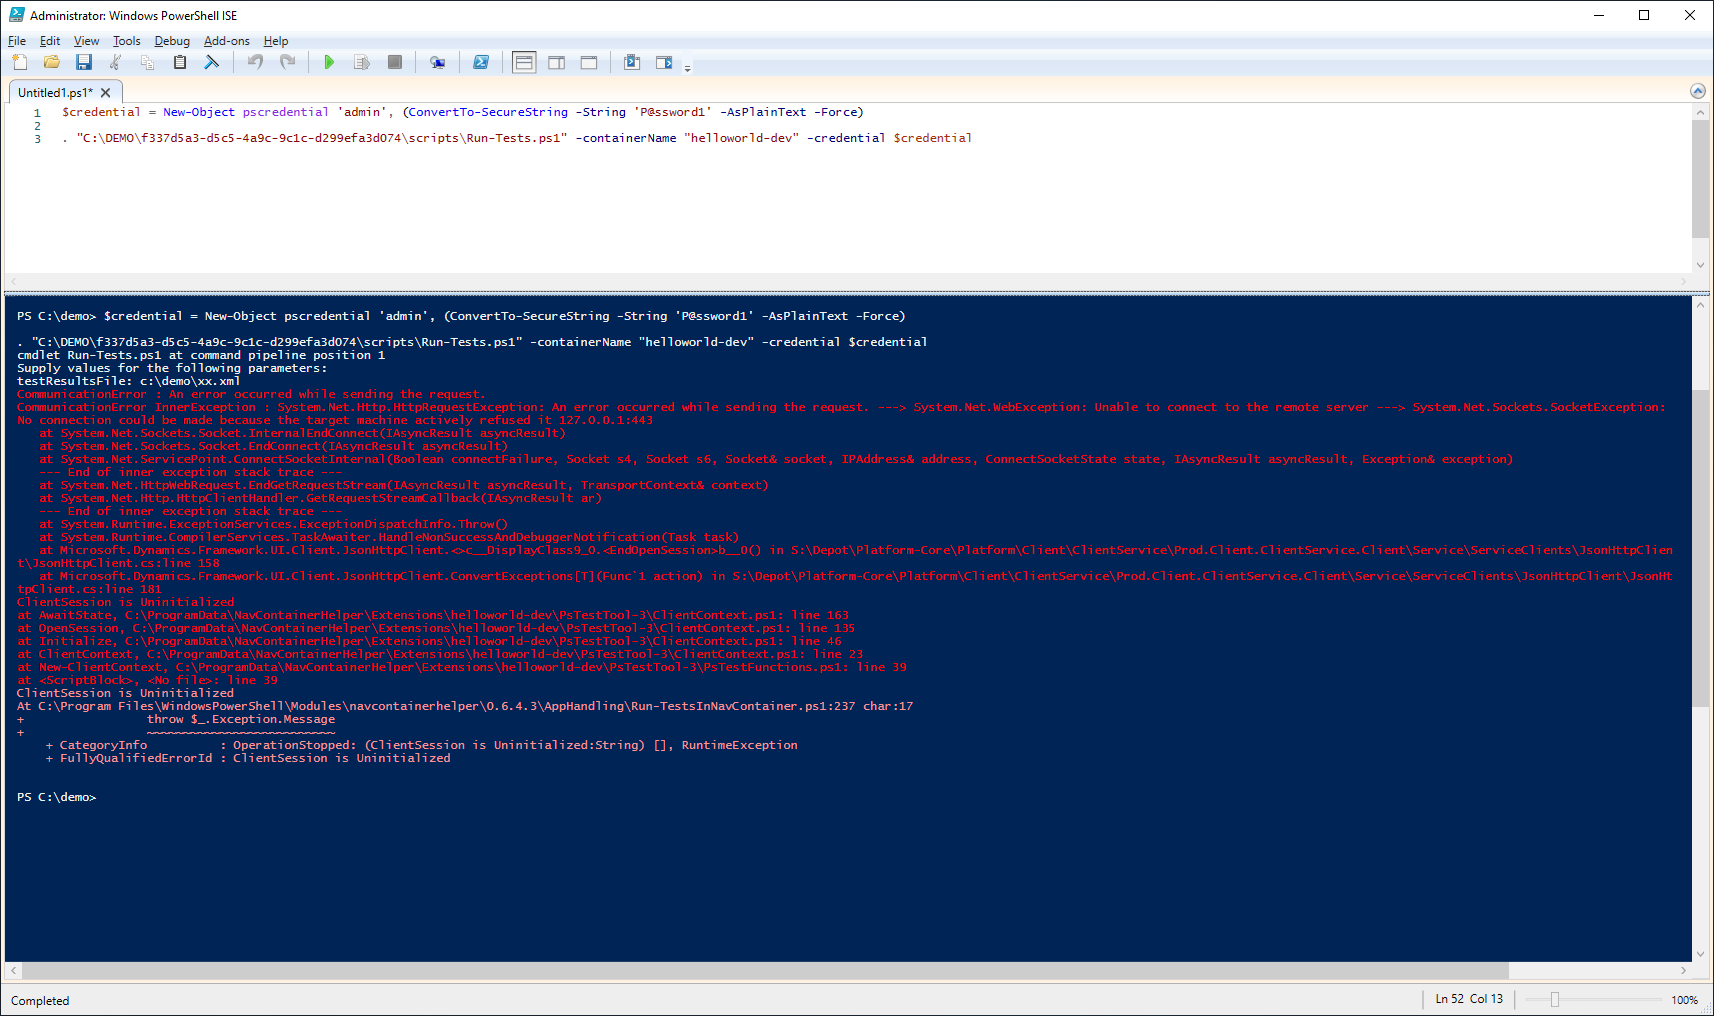
Task: Click $credential variable on script line 1
Action: 101,112
